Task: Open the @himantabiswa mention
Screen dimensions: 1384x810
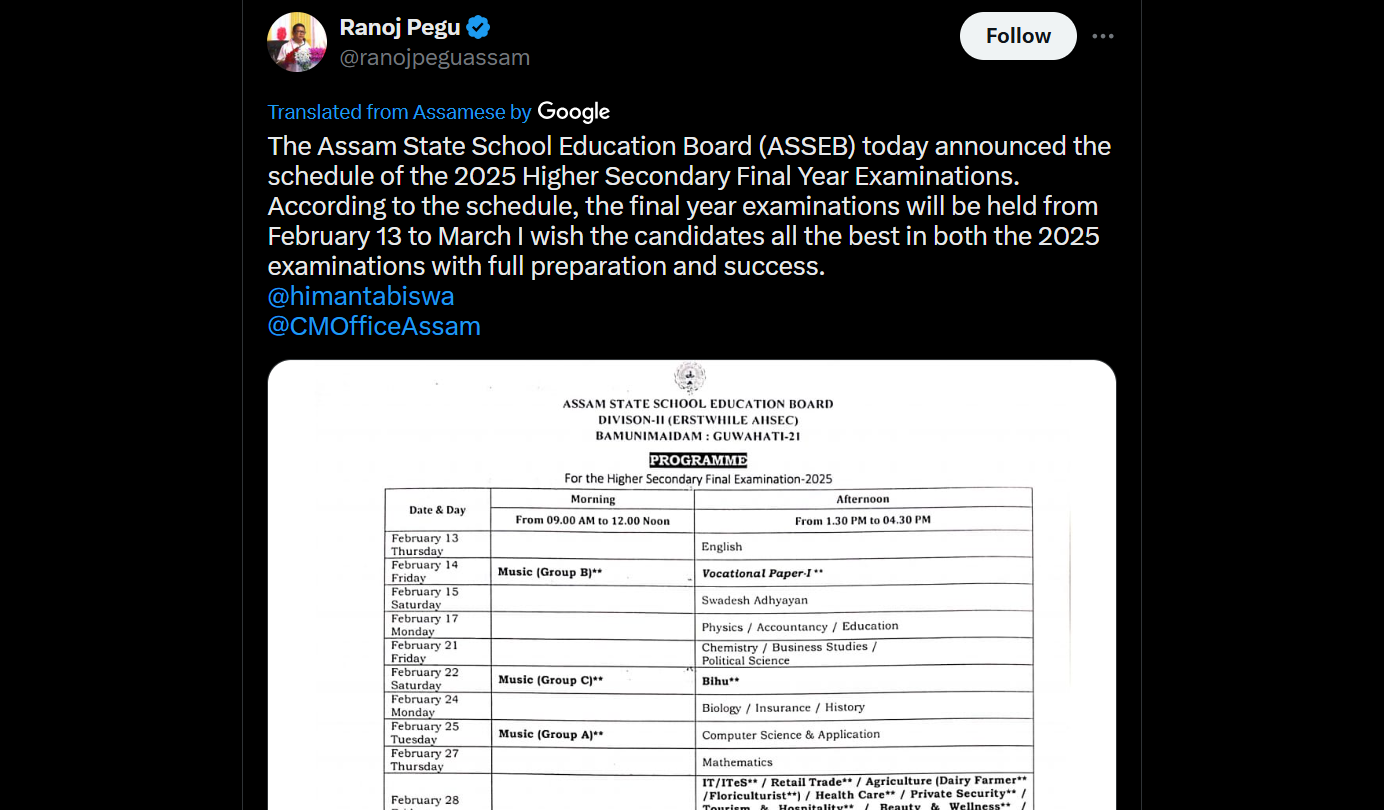Action: click(x=360, y=296)
